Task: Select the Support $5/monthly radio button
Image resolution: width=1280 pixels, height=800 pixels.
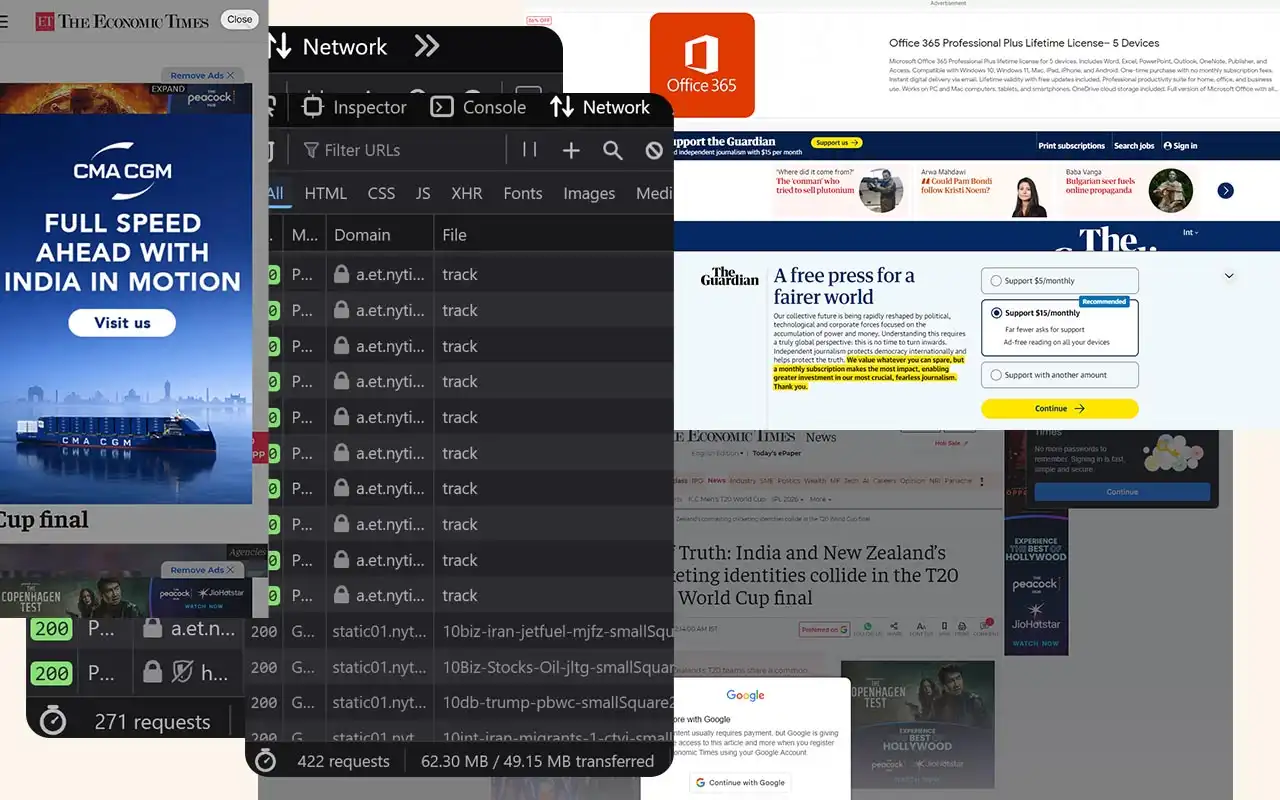Action: [995, 280]
